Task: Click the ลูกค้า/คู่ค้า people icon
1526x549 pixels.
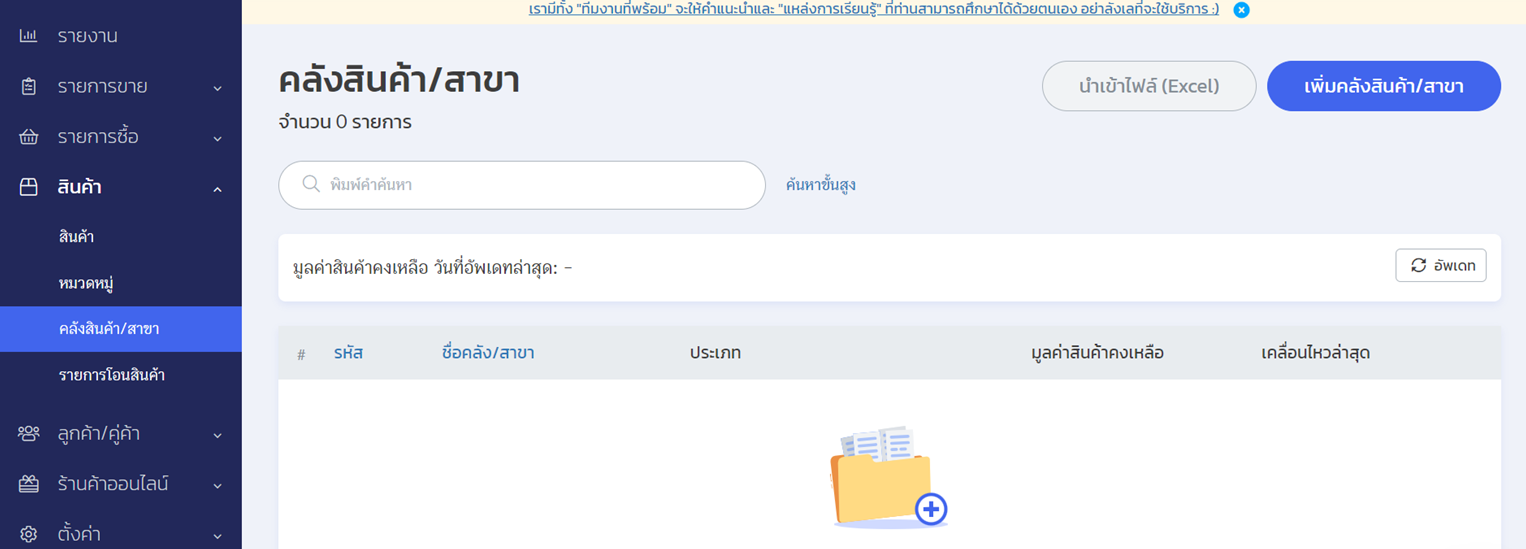Action: [28, 434]
